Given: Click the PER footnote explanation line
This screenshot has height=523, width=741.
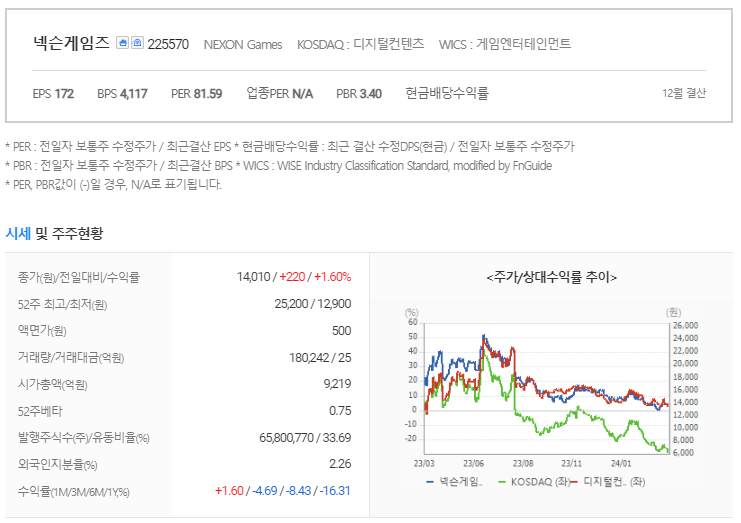Looking at the screenshot, I should point(290,147).
